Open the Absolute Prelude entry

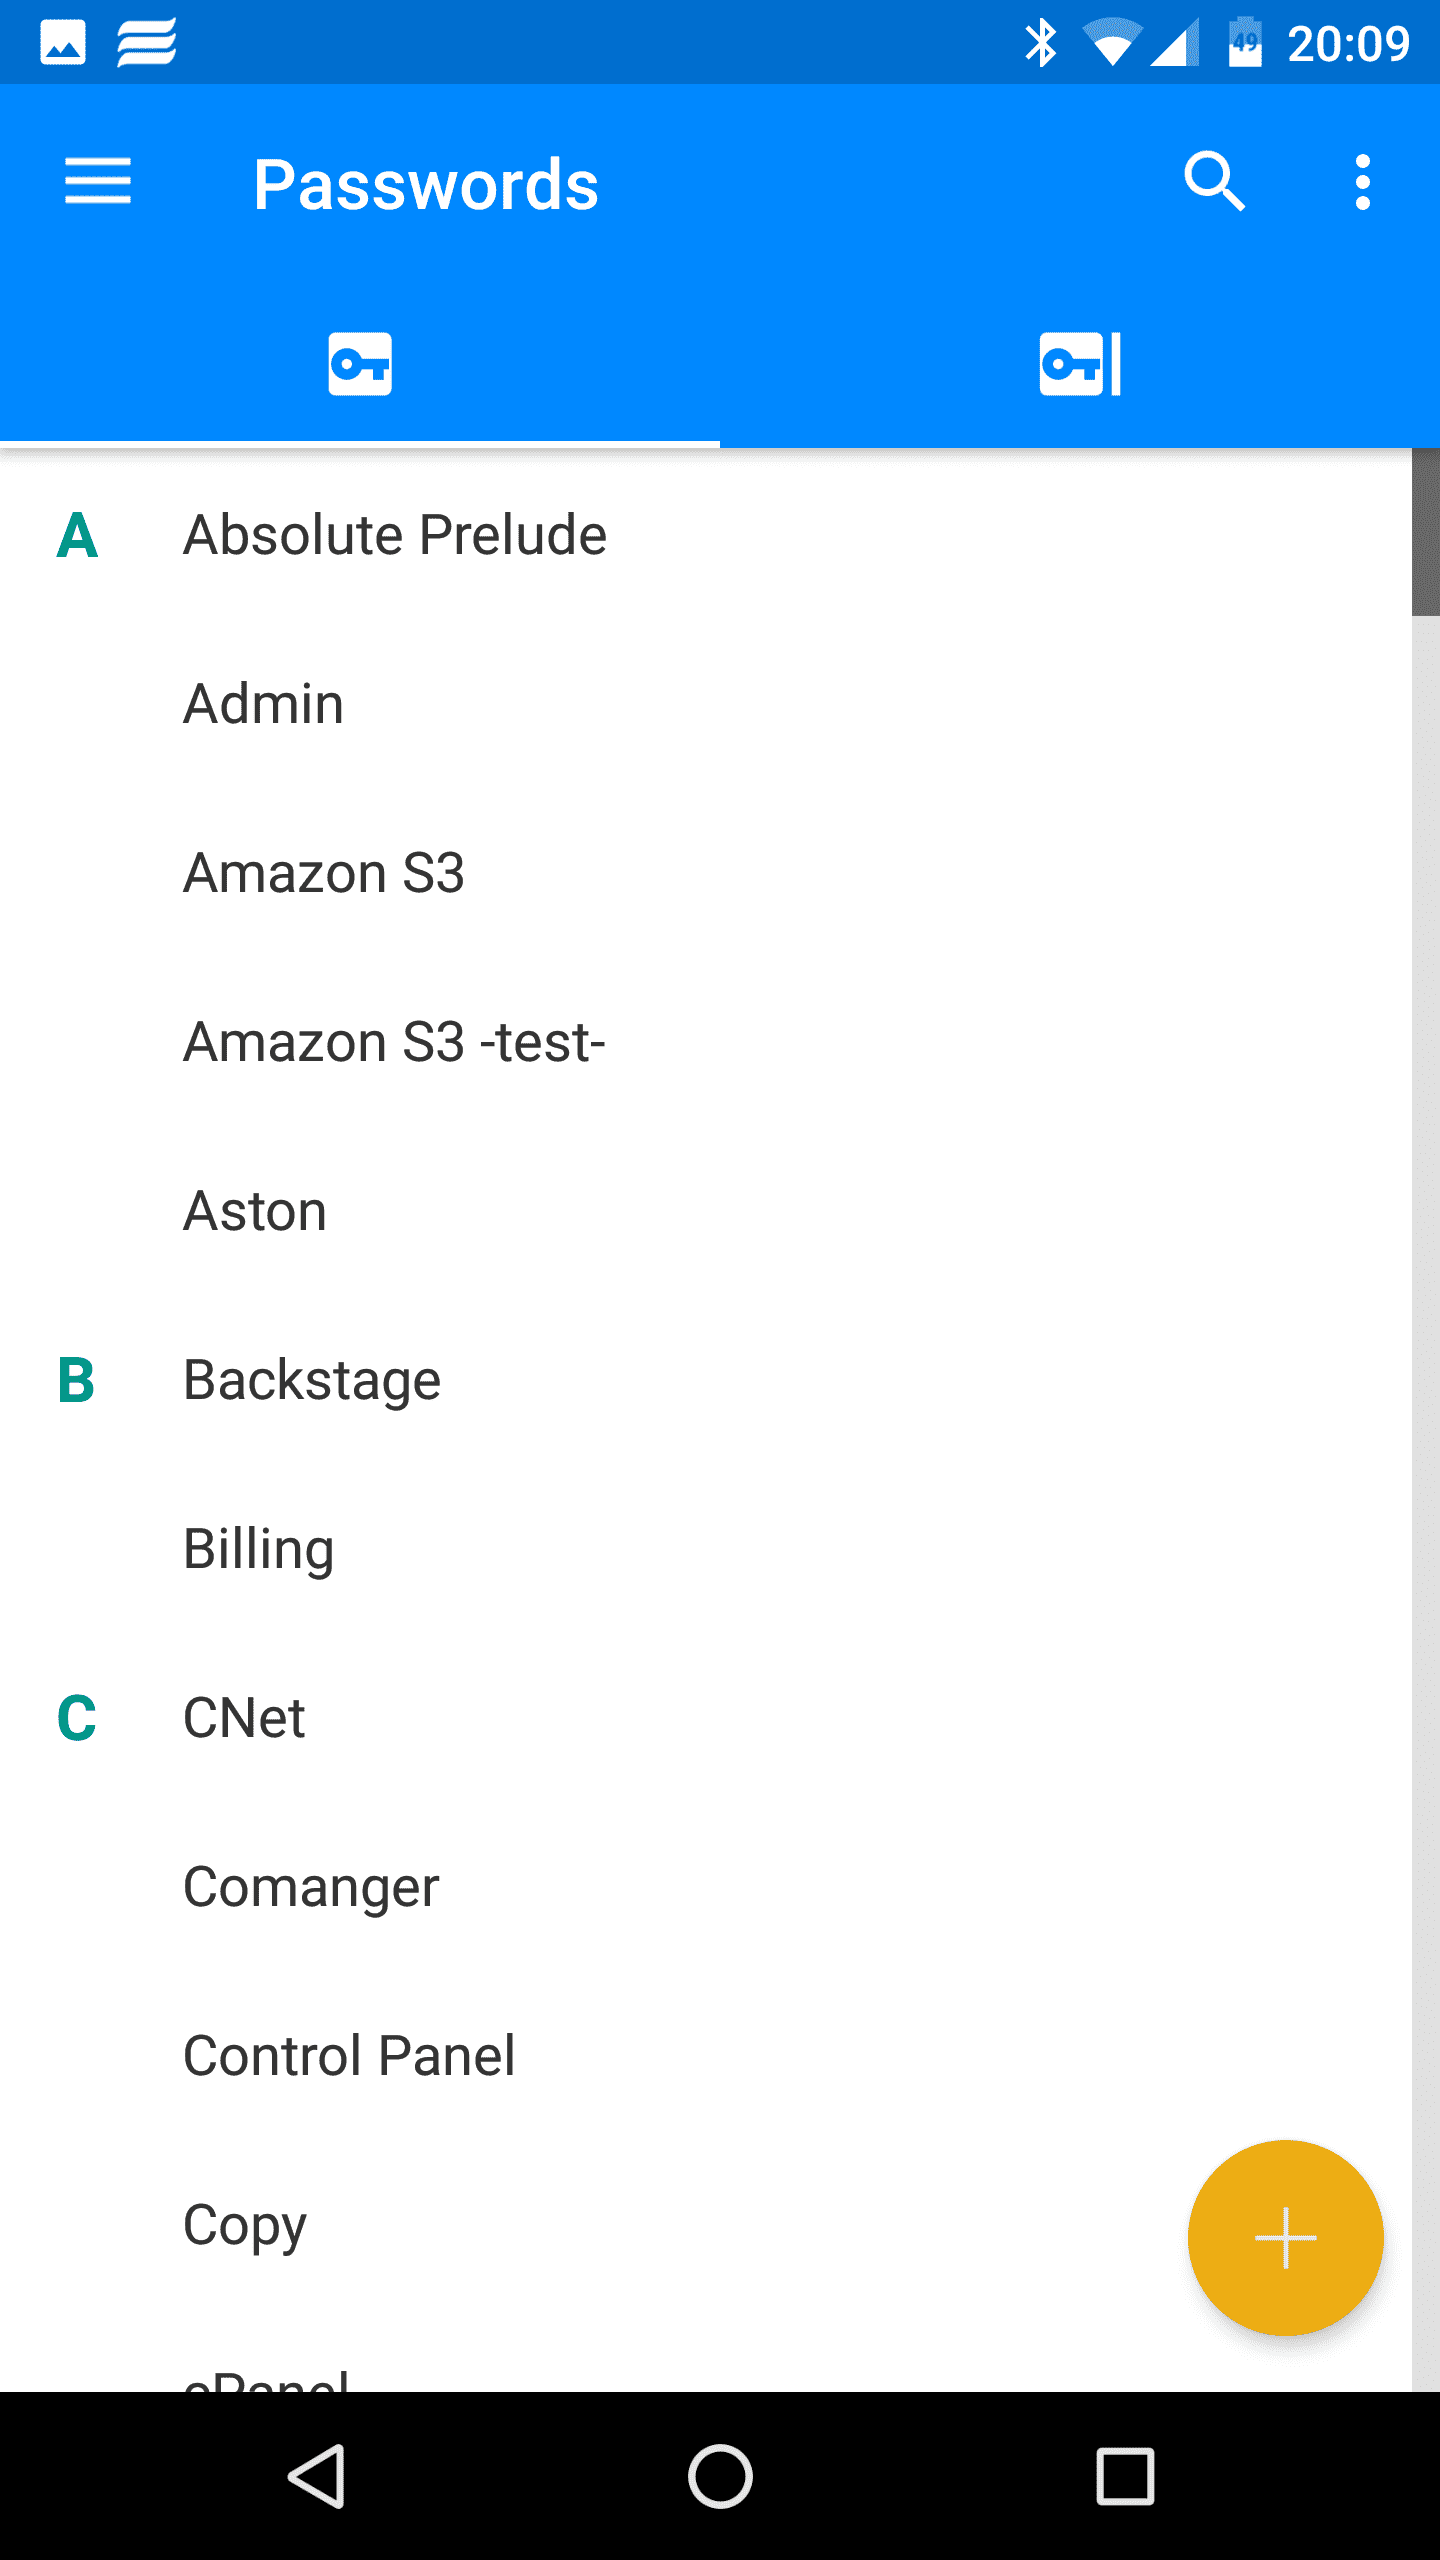(395, 535)
